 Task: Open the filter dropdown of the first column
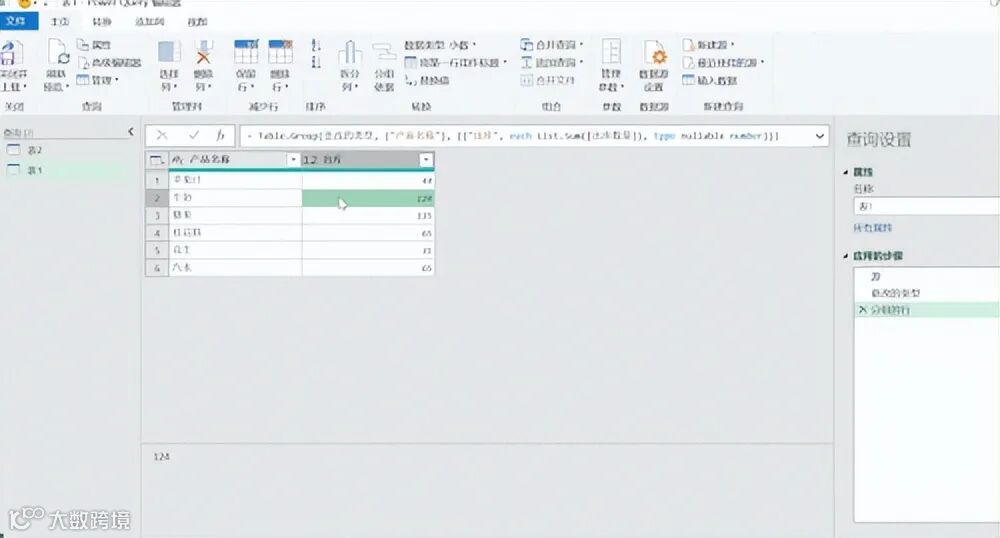[x=293, y=160]
